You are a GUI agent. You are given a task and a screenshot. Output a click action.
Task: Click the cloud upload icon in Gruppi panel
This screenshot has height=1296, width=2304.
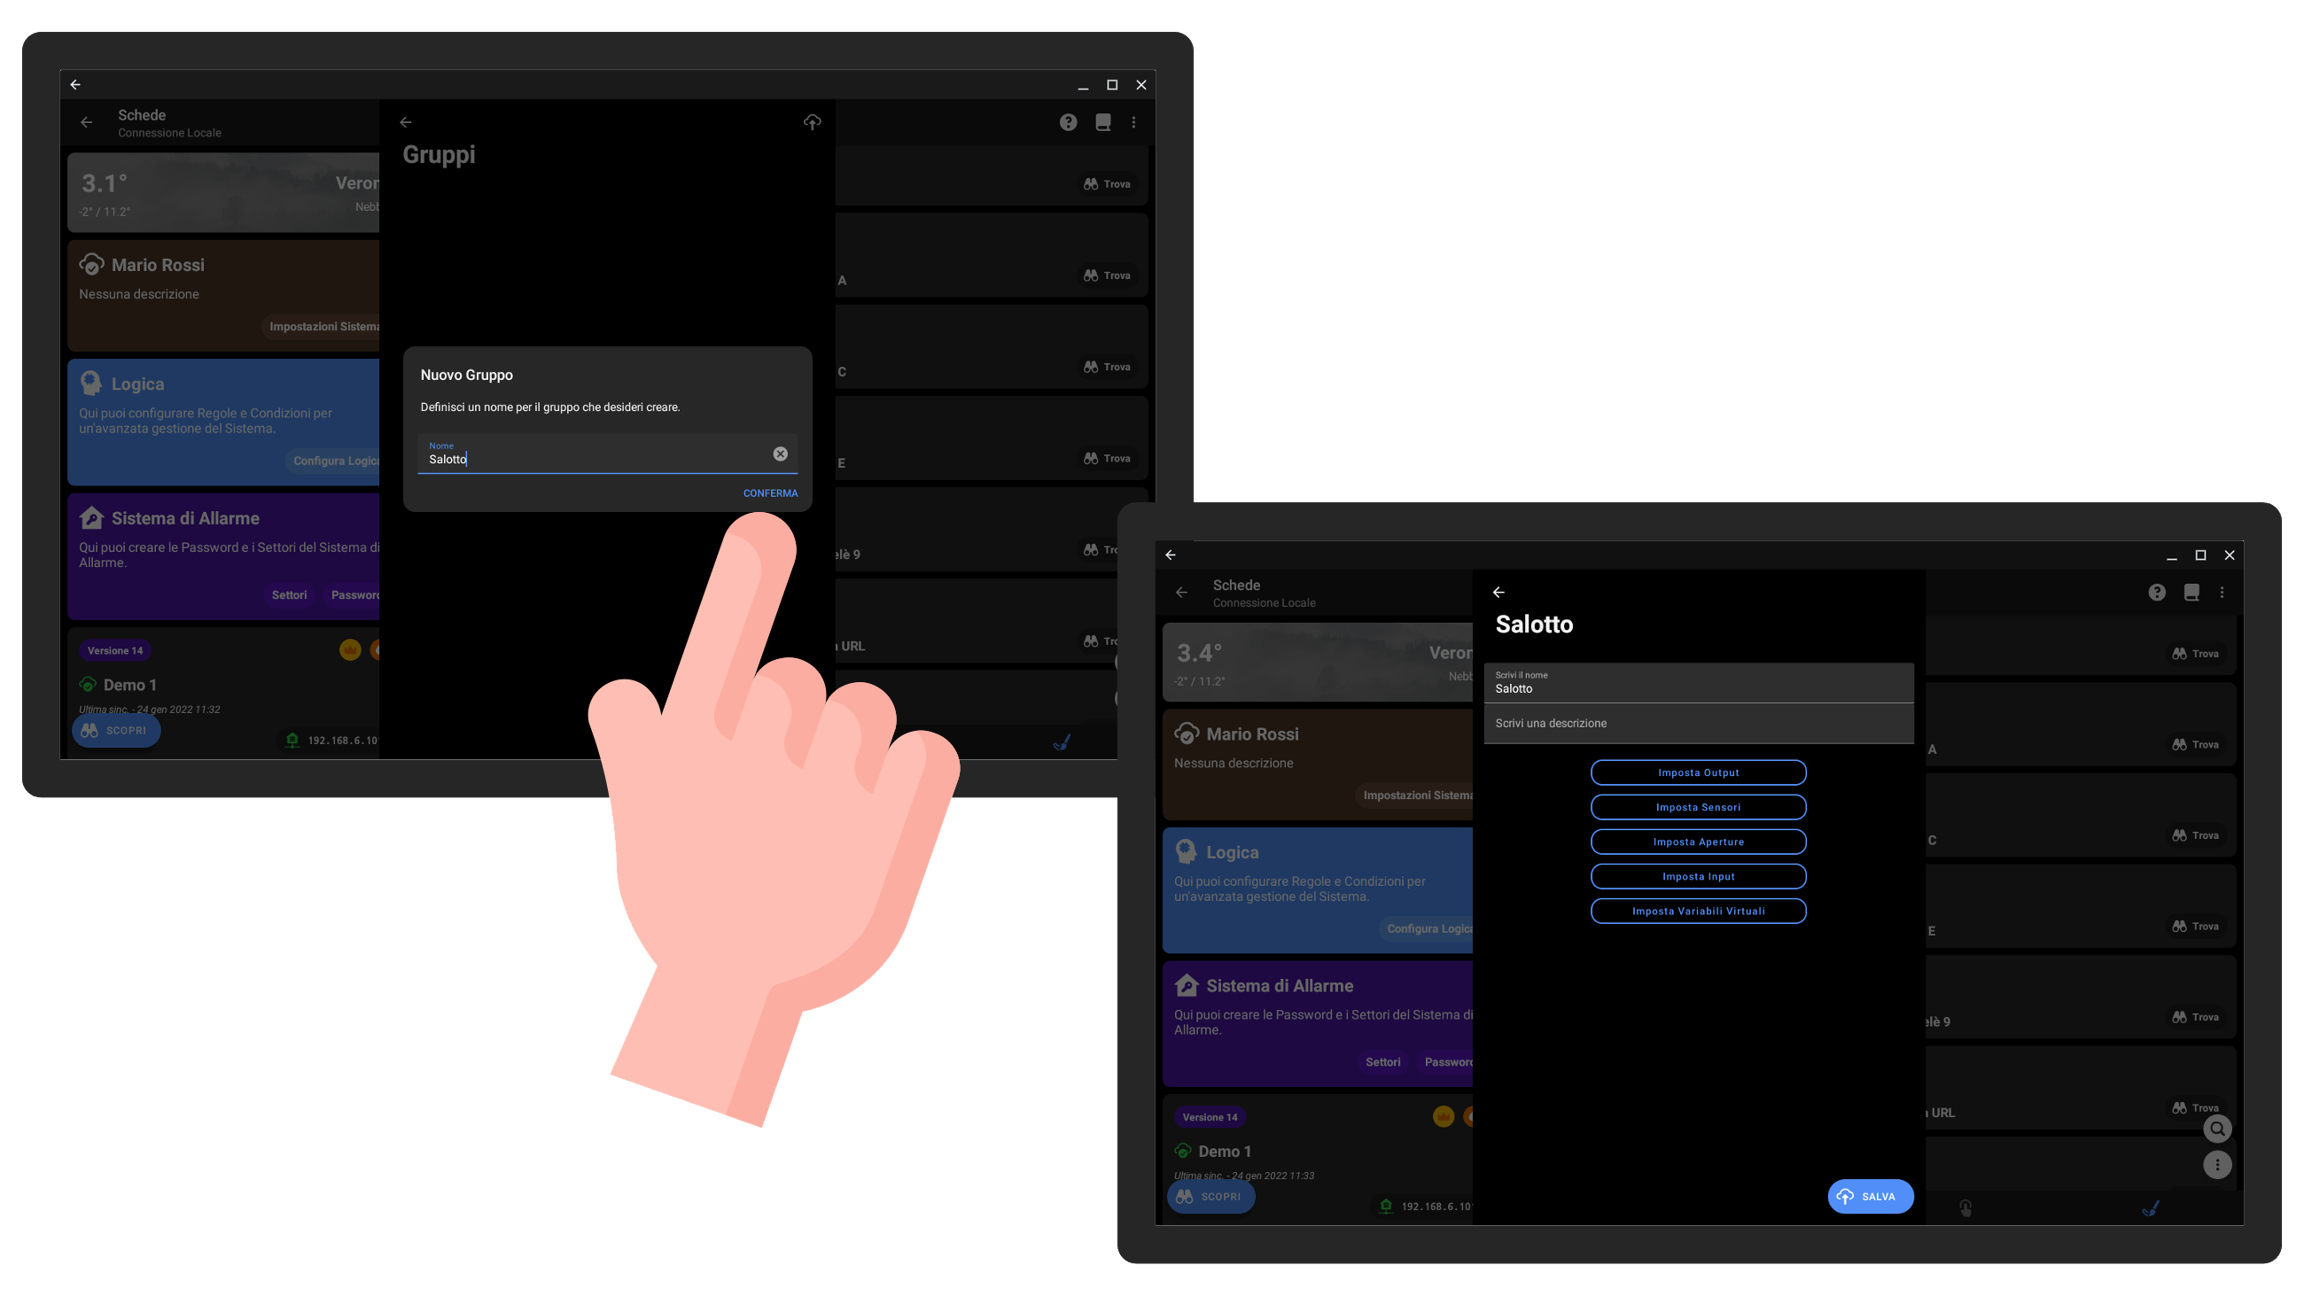[812, 122]
